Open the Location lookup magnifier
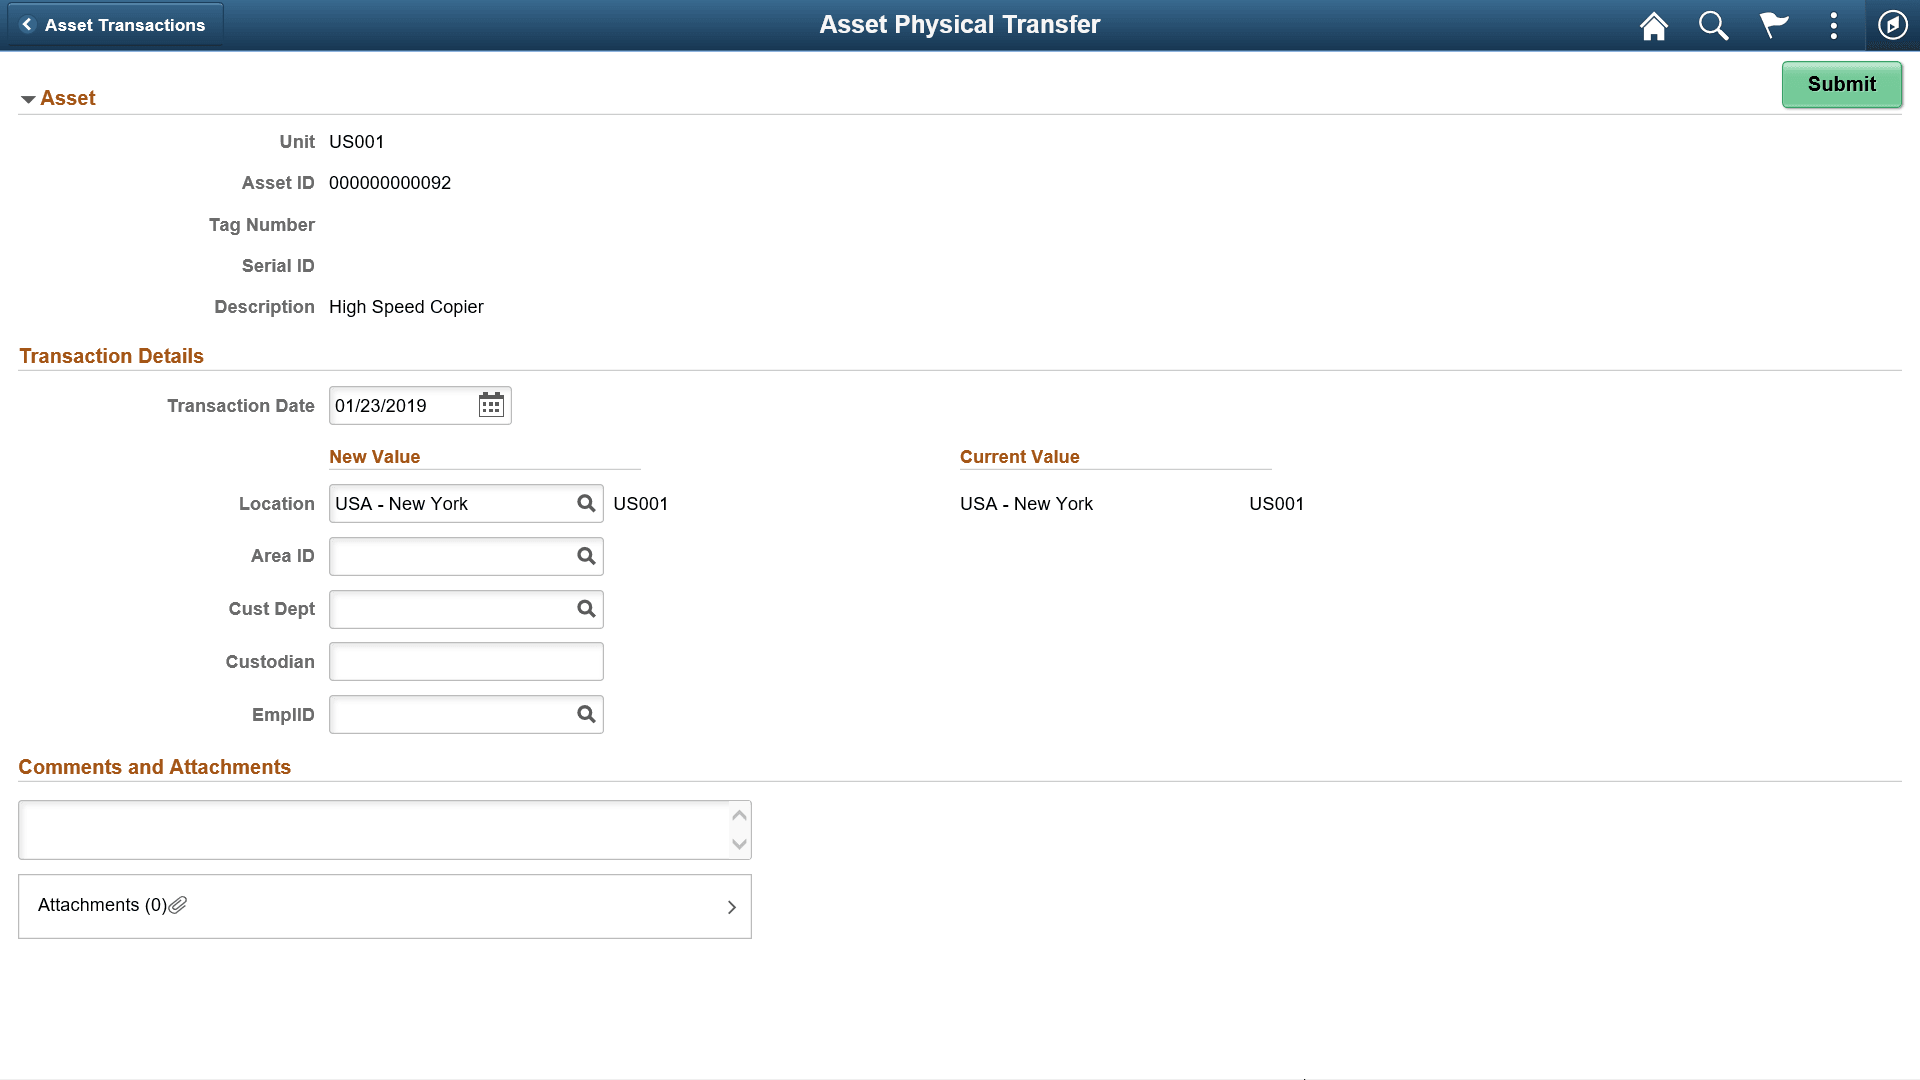This screenshot has height=1080, width=1920. point(586,503)
